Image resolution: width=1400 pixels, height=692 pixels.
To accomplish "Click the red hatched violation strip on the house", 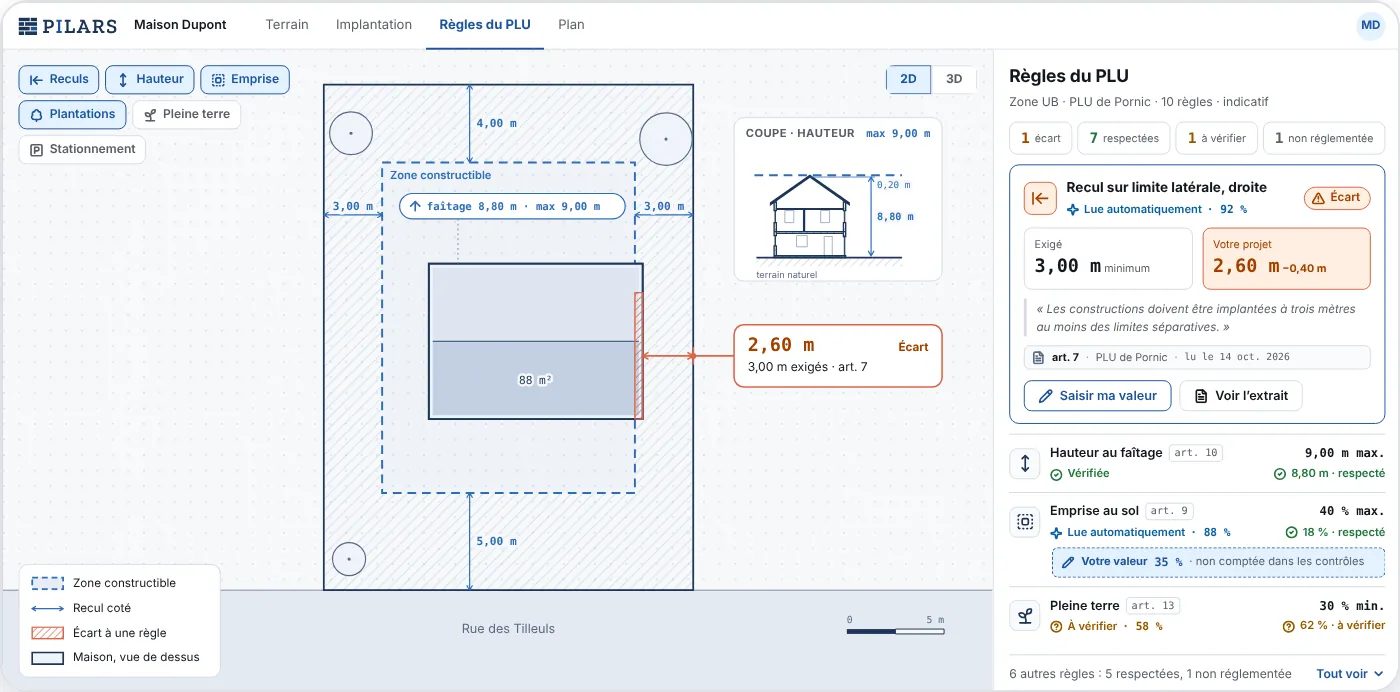I will pos(639,355).
